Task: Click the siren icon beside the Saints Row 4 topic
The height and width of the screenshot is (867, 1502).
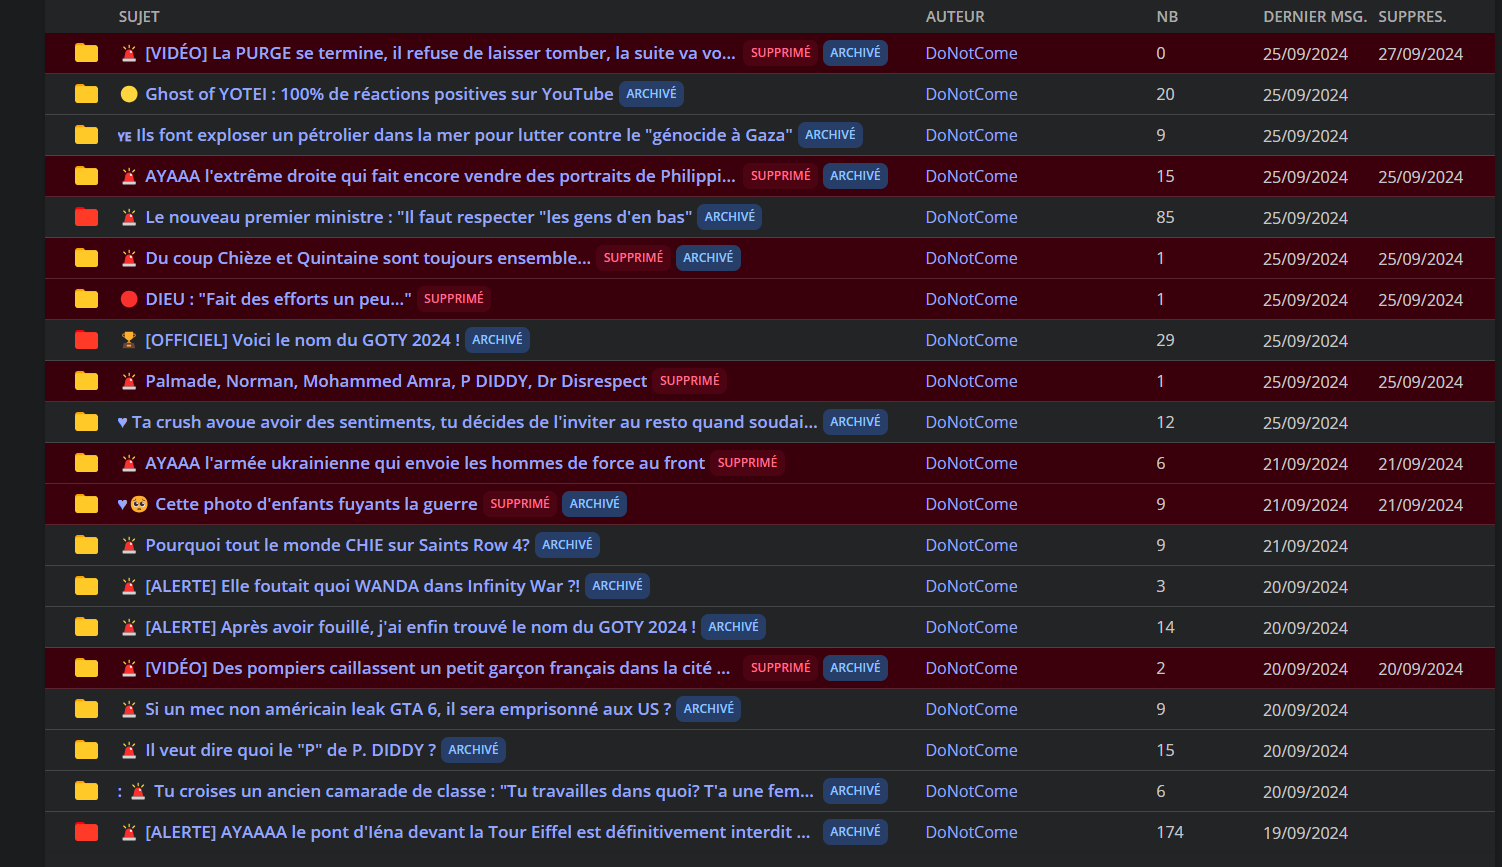Action: coord(129,545)
